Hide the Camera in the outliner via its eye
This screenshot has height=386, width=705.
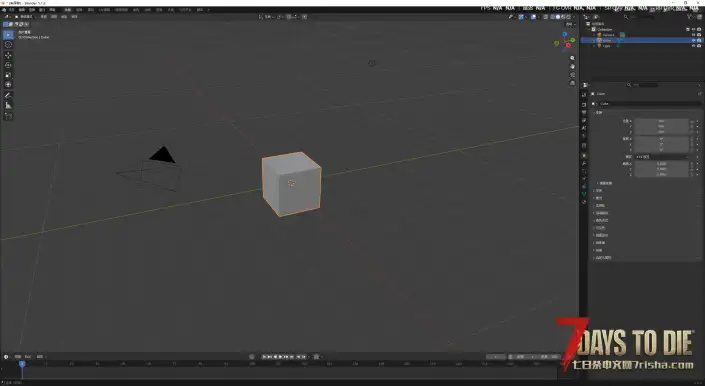693,35
